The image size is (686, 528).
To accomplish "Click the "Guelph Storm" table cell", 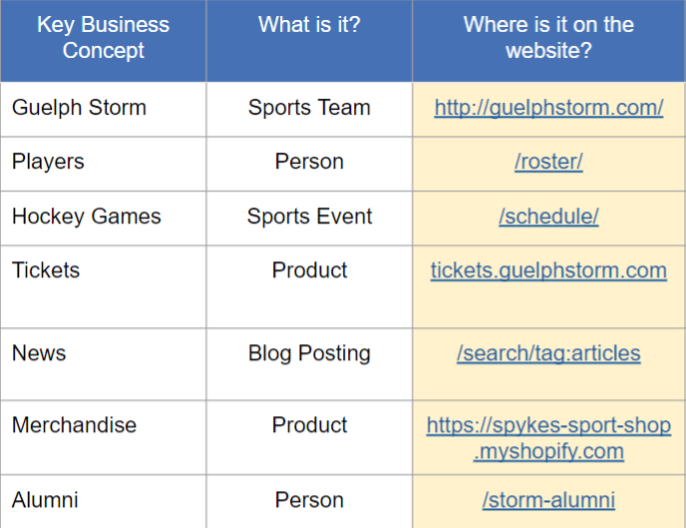I will [x=79, y=108].
